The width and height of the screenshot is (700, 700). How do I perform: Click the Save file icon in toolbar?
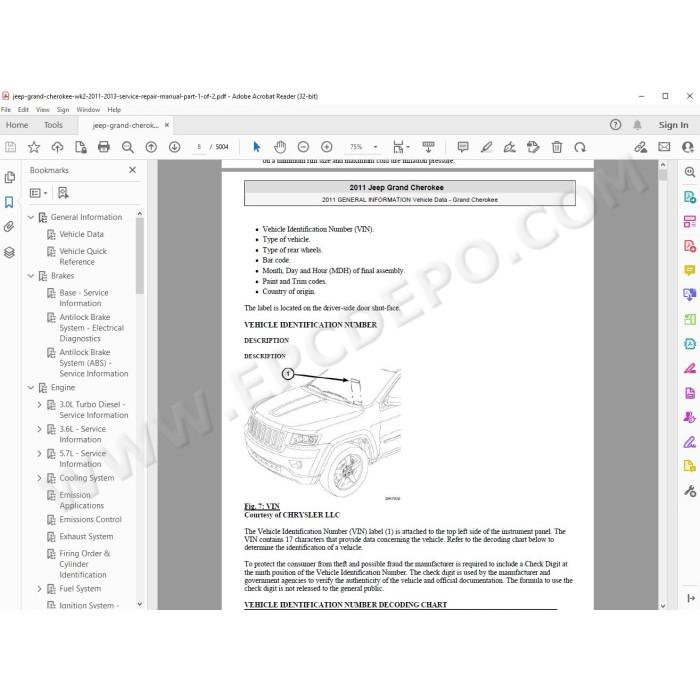click(10, 147)
